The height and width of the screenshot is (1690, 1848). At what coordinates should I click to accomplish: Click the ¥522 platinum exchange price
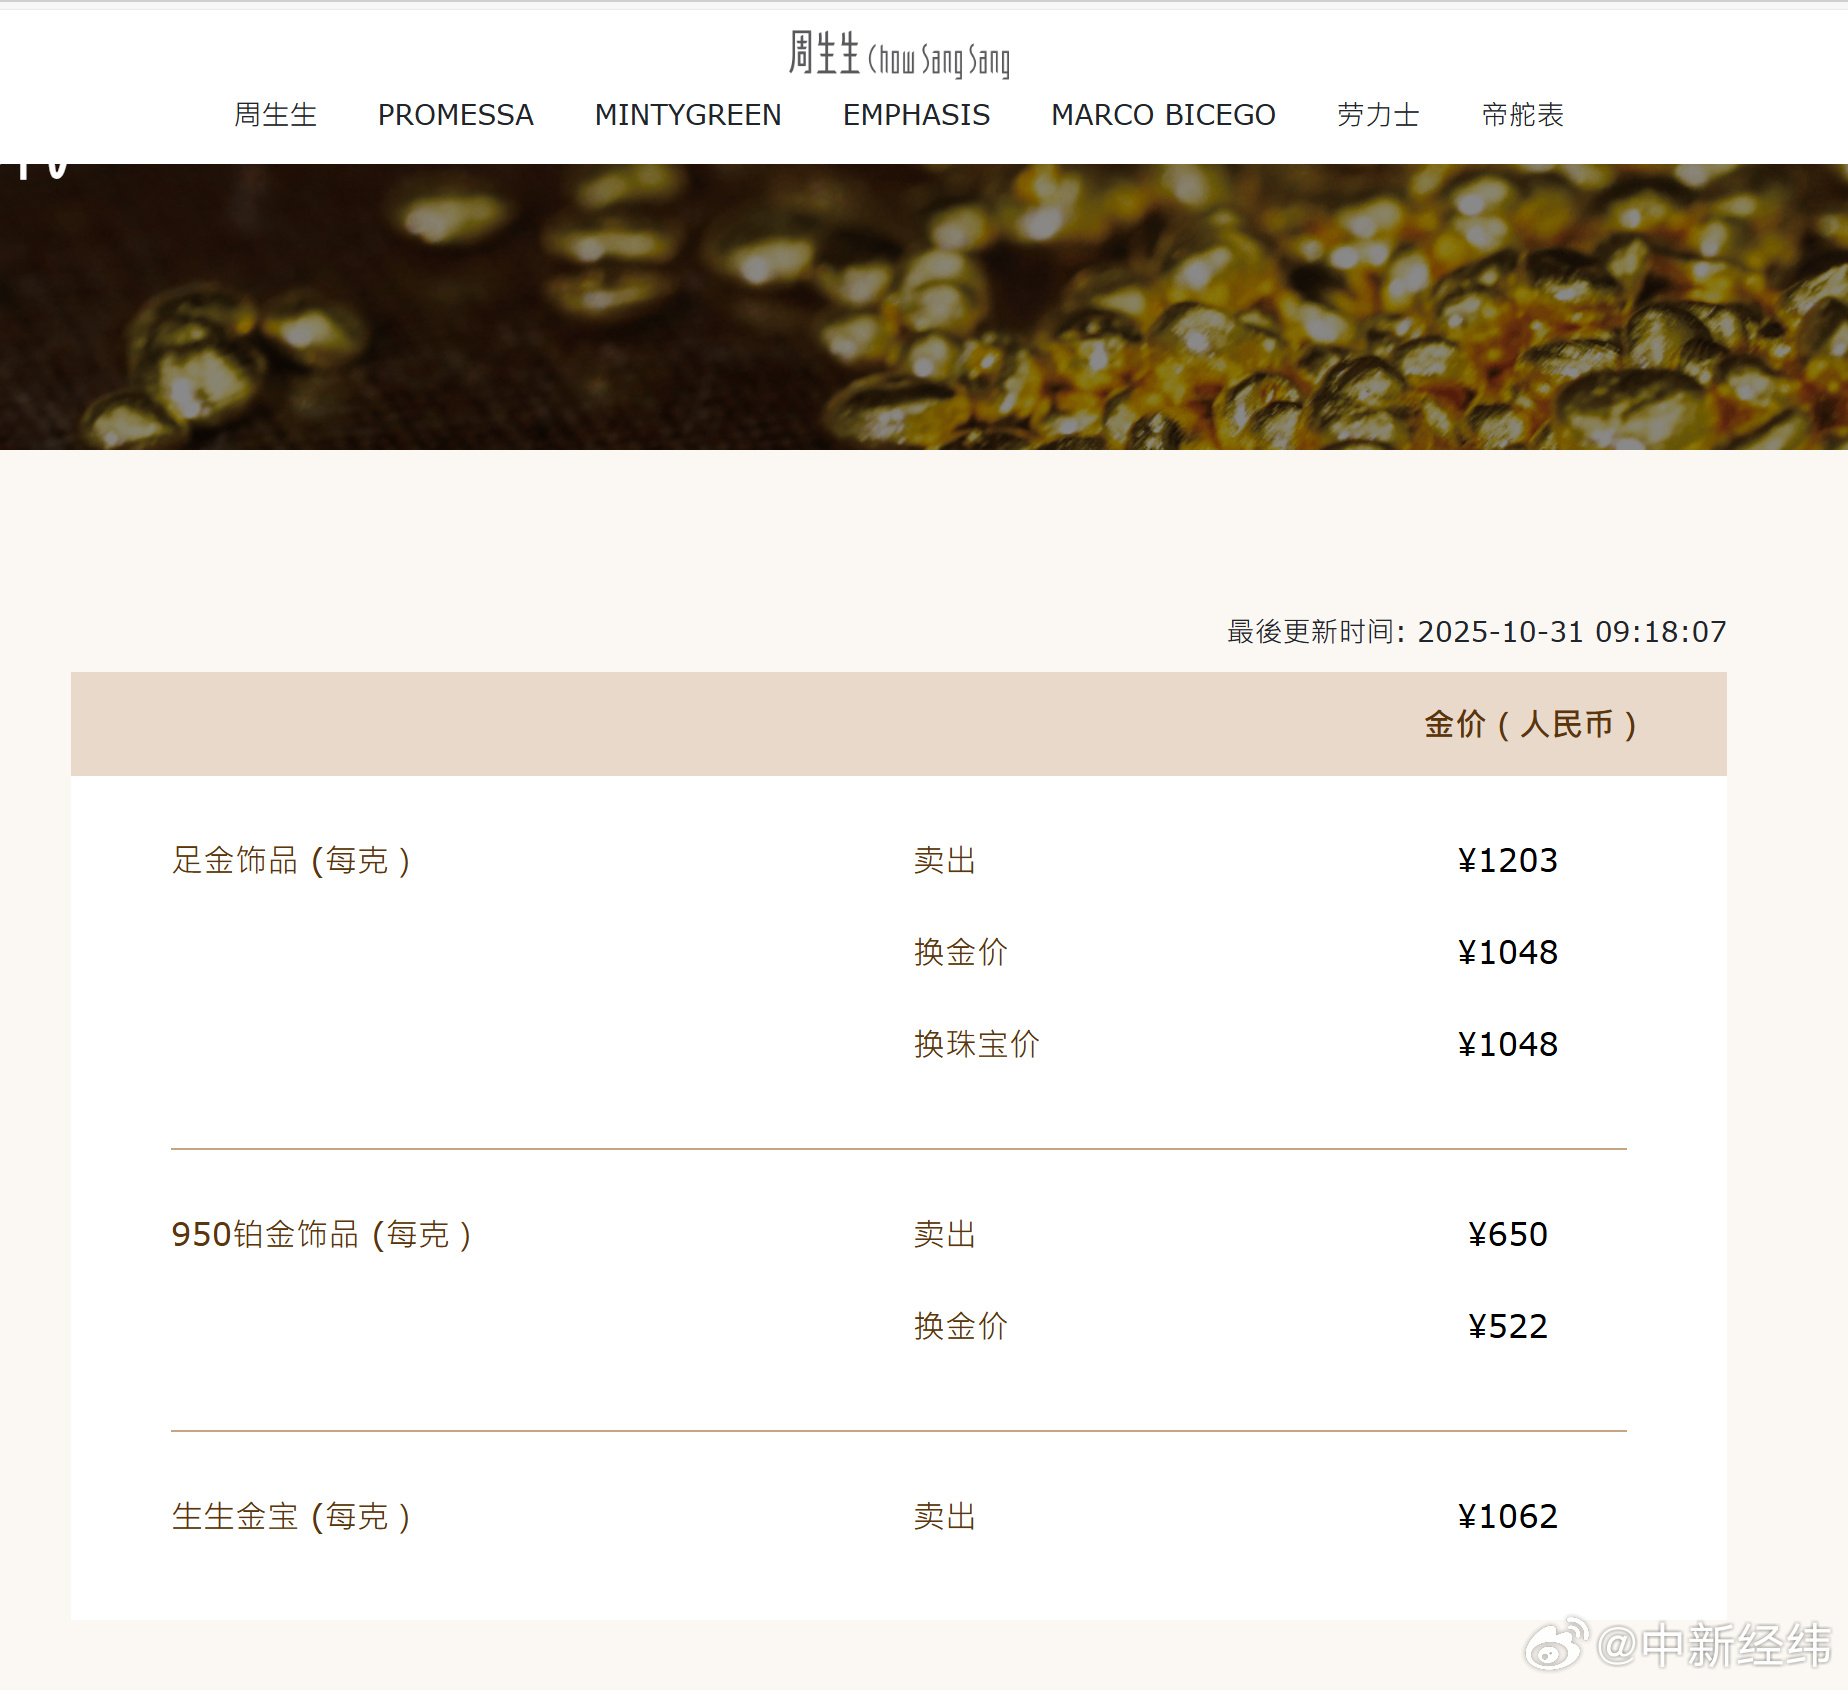pyautogui.click(x=1508, y=1326)
